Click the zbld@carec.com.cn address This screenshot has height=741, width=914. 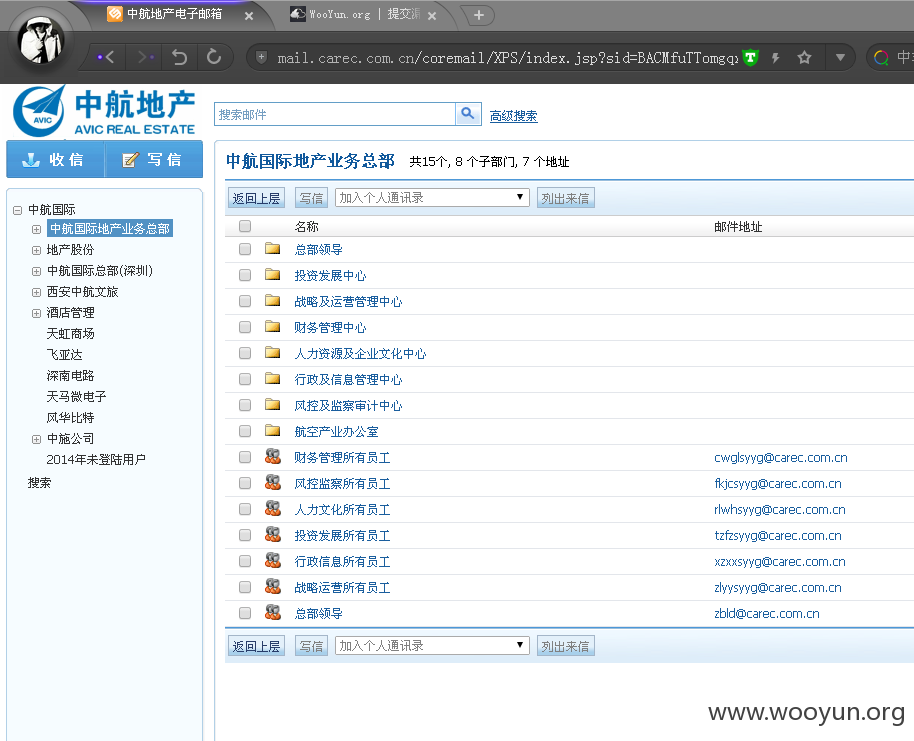coord(767,613)
